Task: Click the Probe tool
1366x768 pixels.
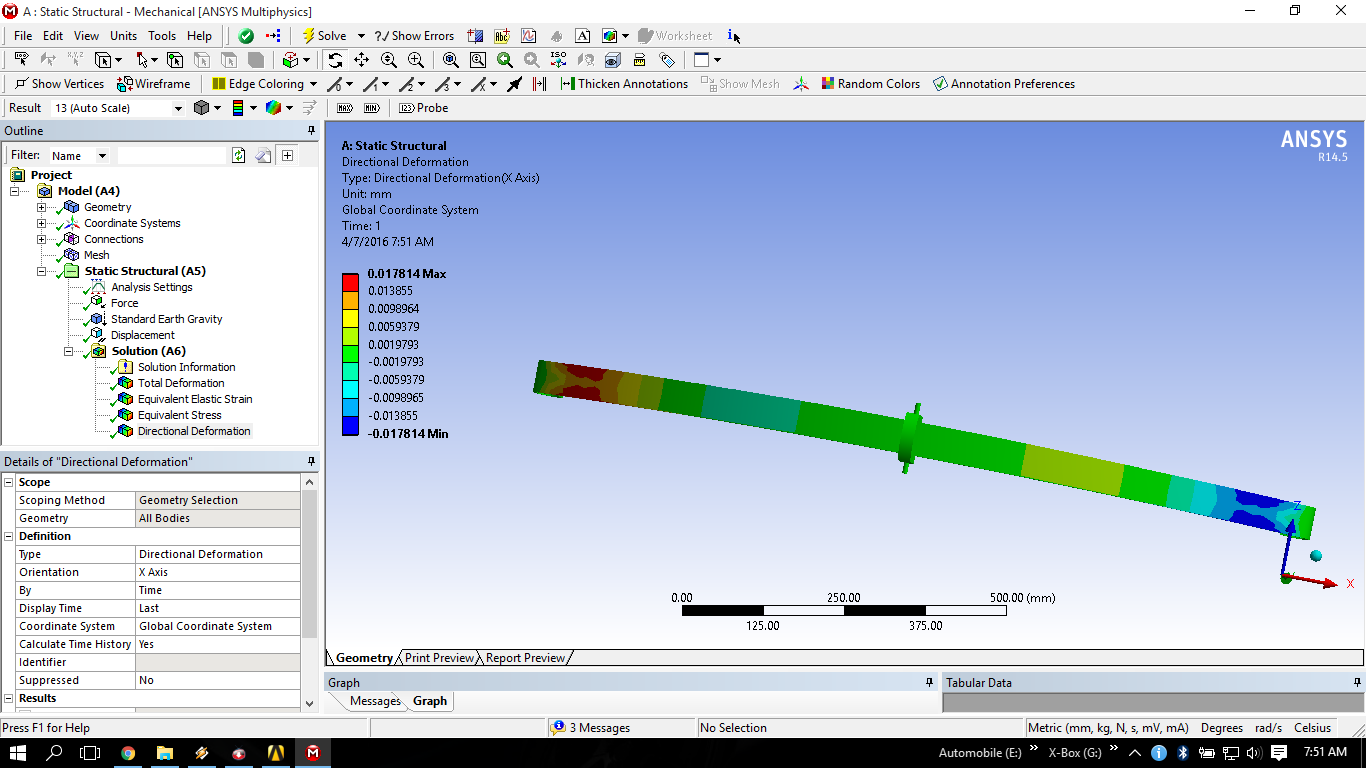Action: 424,108
